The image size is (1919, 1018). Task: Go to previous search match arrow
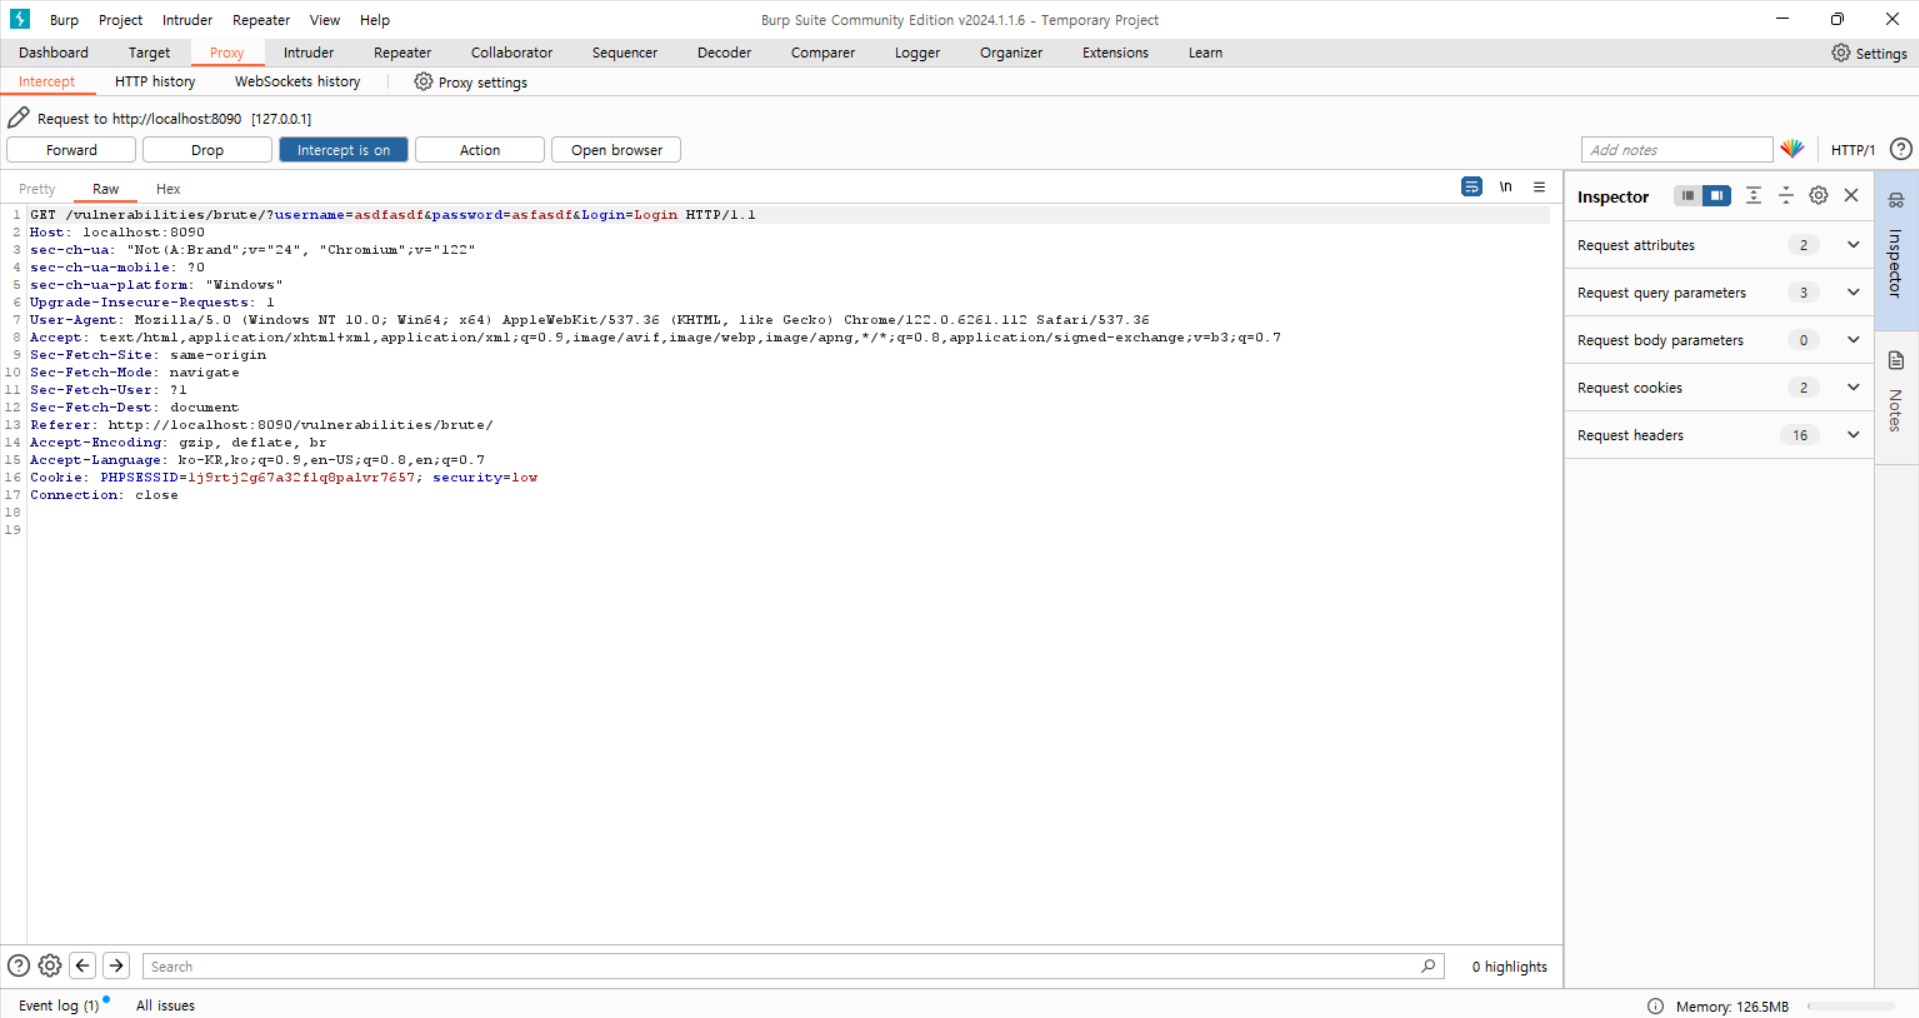(83, 966)
